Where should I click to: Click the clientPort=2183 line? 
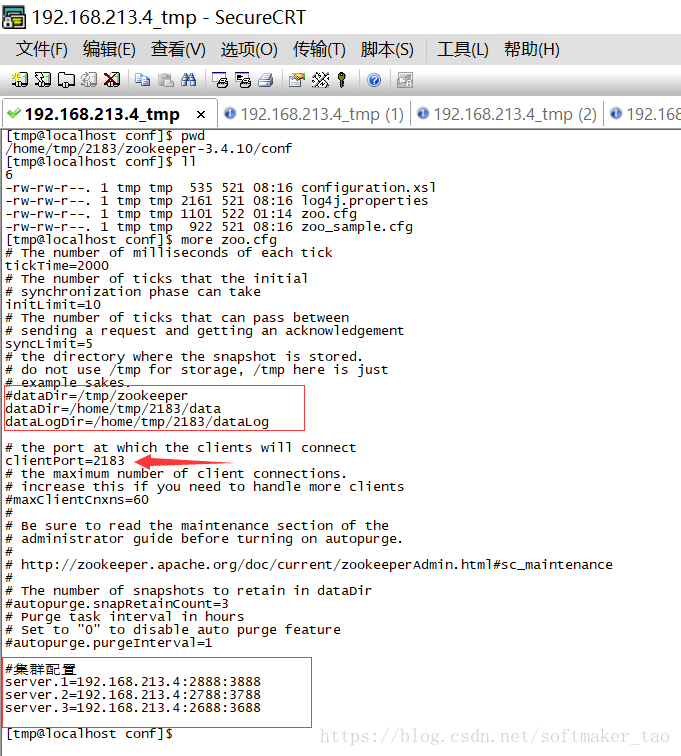coord(65,460)
